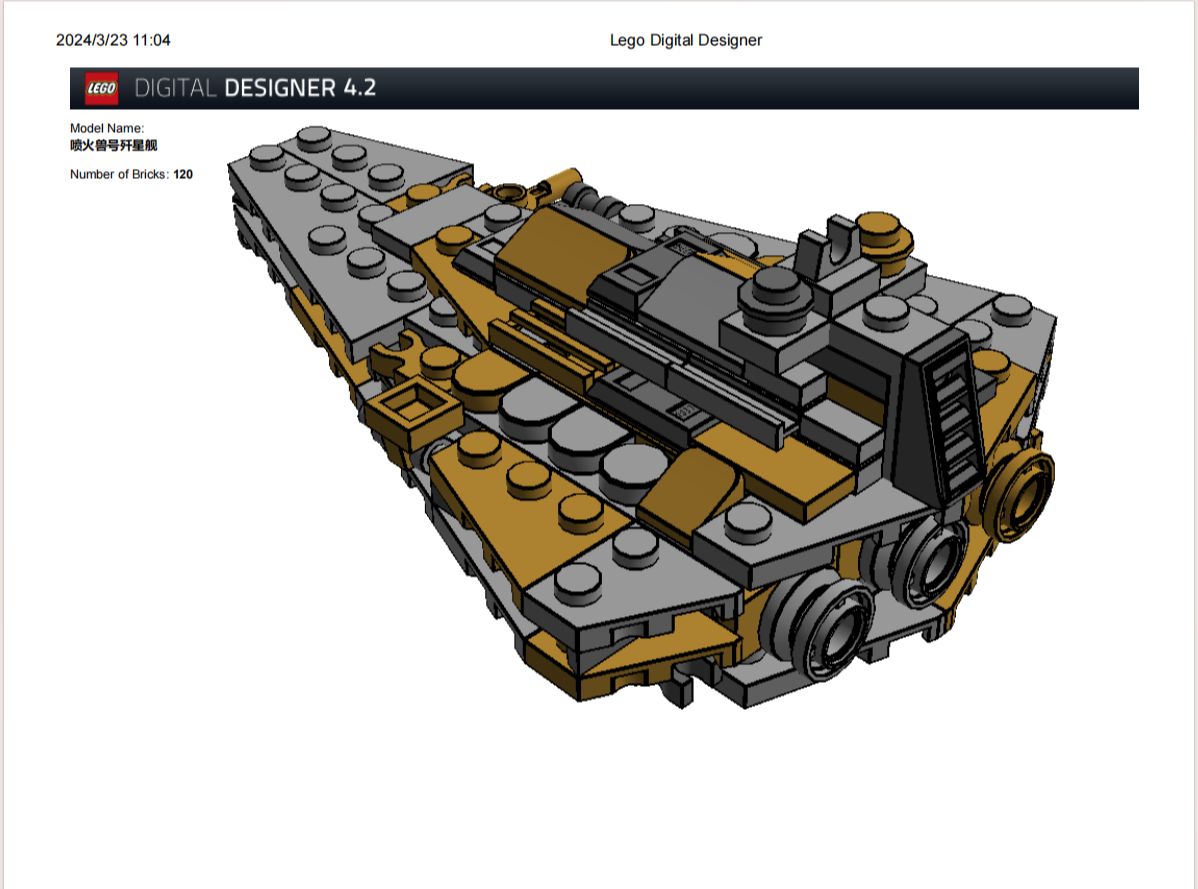
Task: Click the Model Name label
Action: (107, 128)
